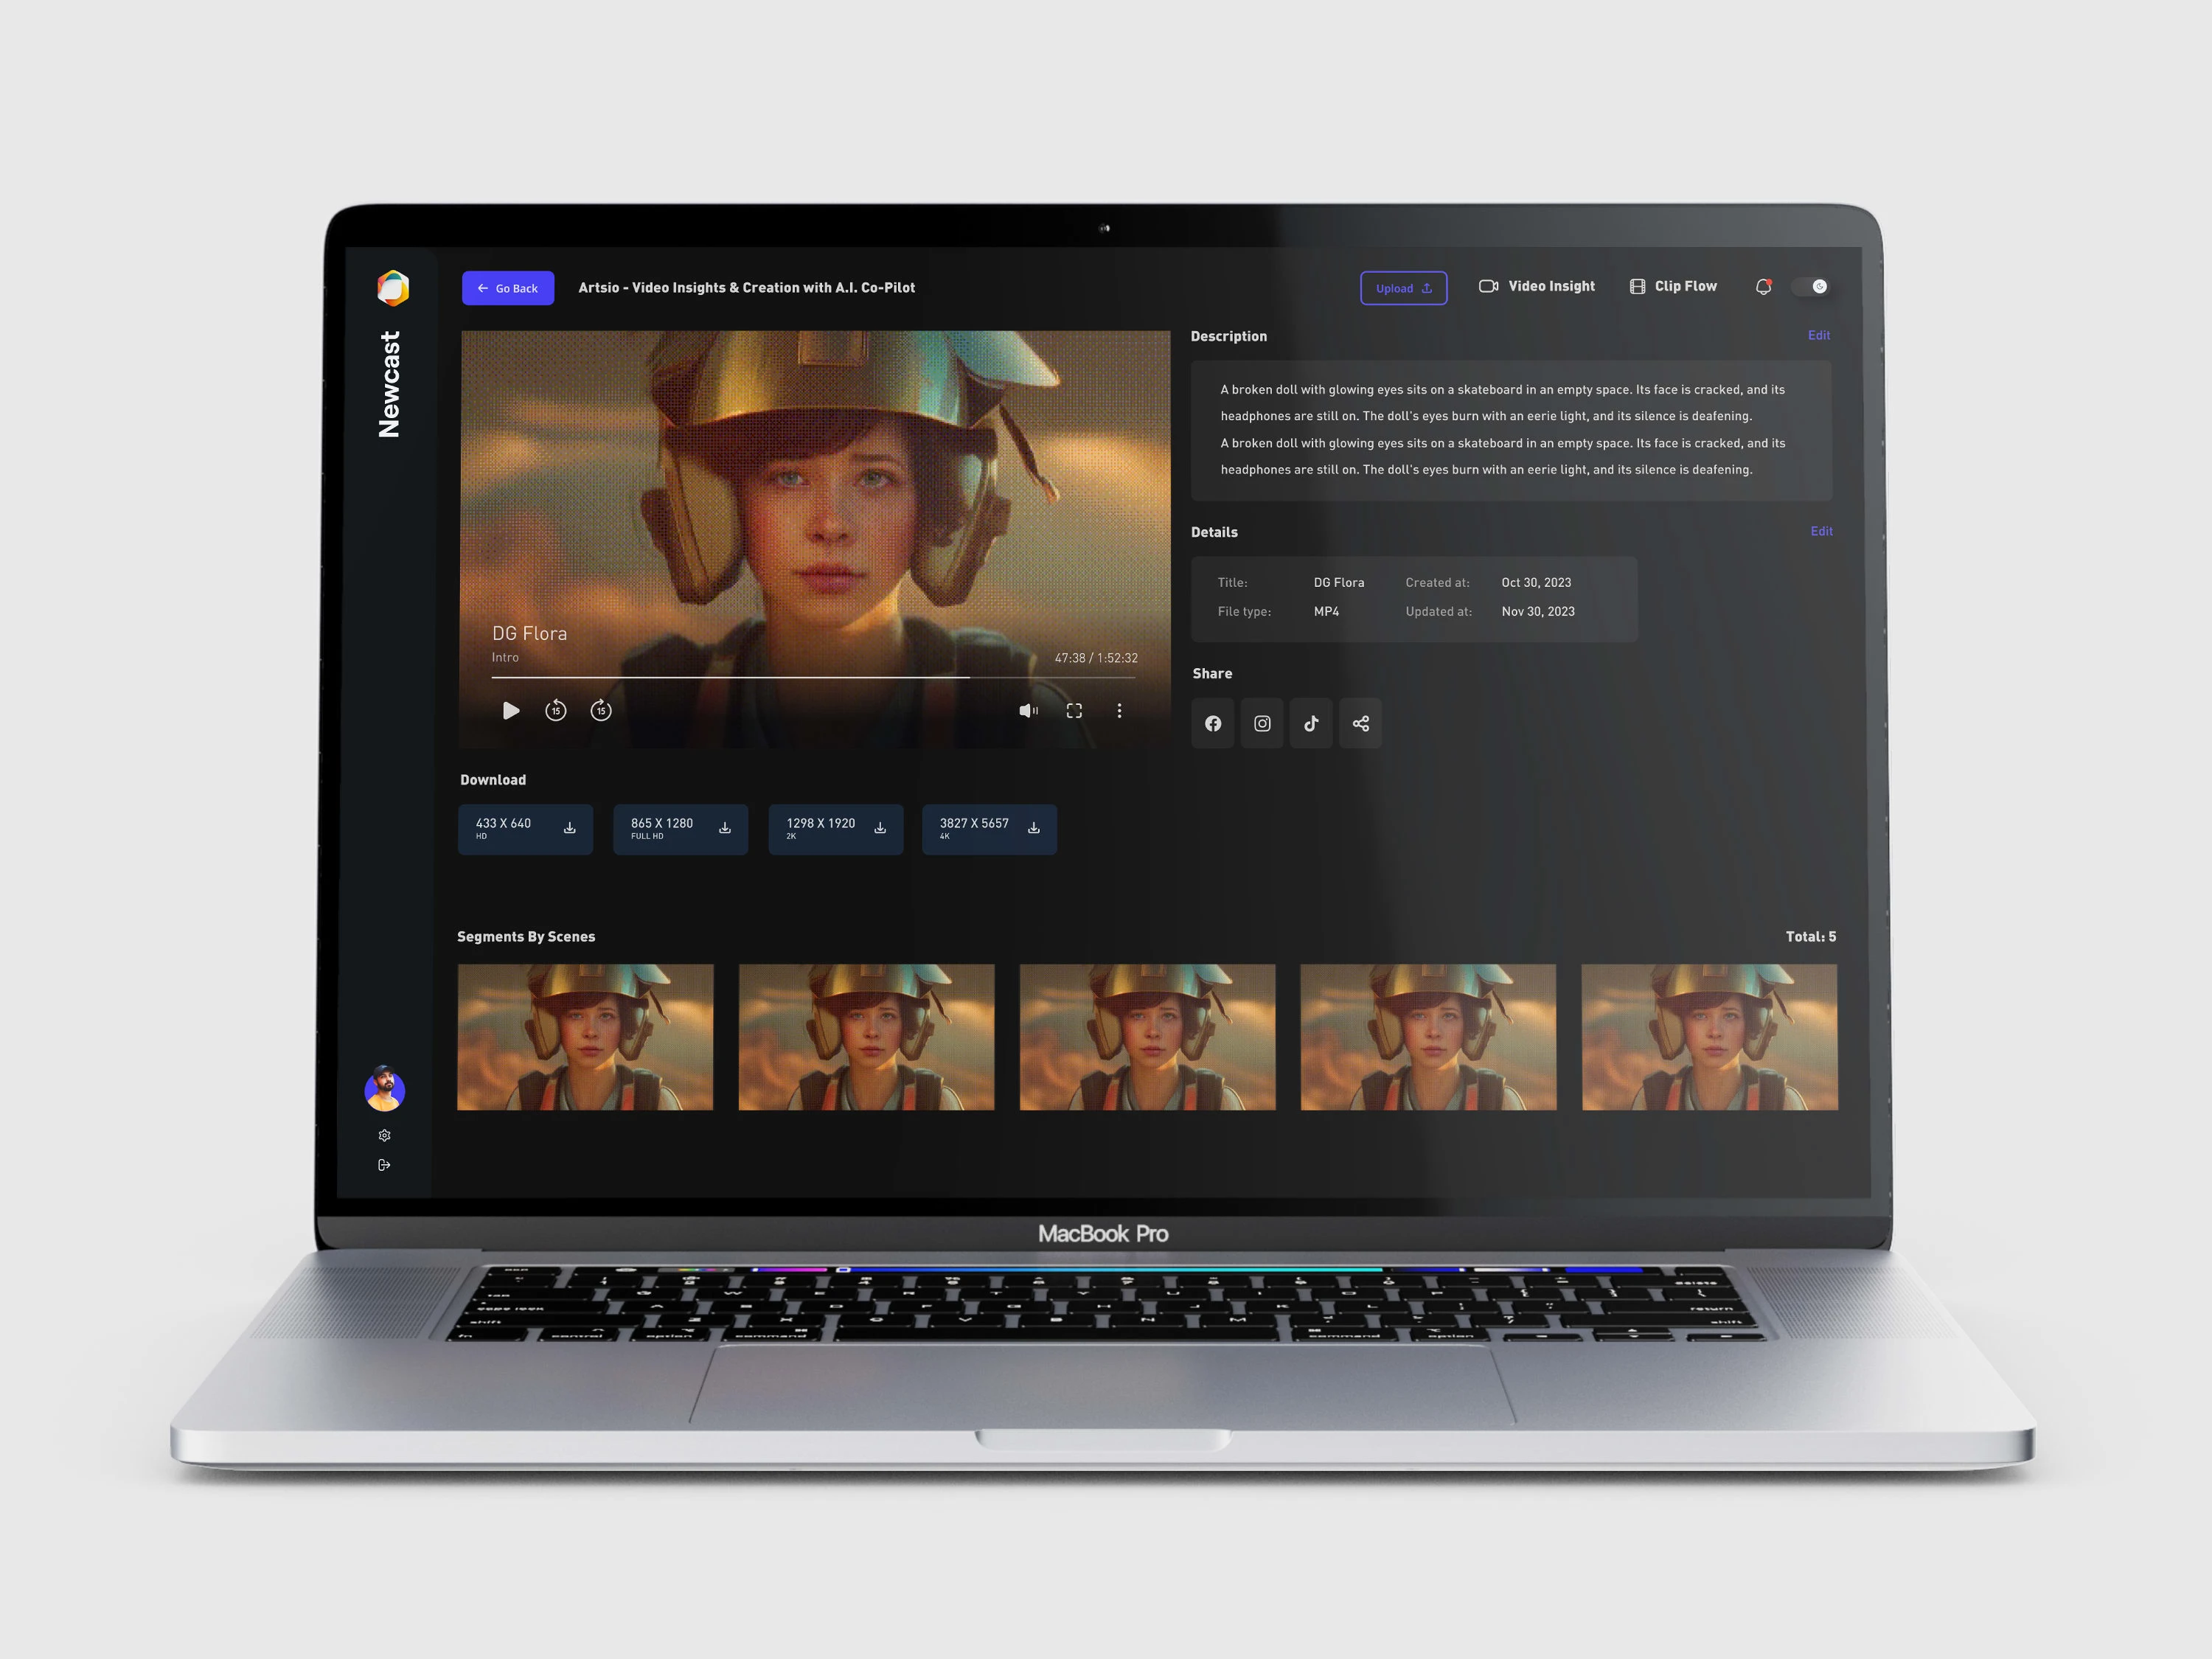Click Edit on the Details section
The width and height of the screenshot is (2212, 1659).
1818,532
